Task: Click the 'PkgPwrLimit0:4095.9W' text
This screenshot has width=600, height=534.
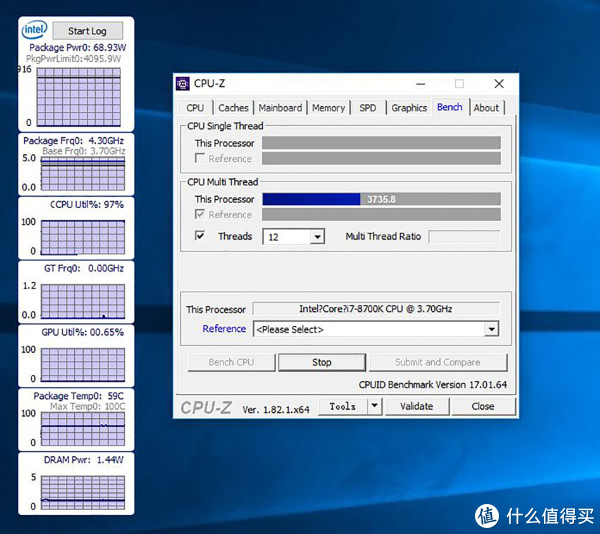Action: tap(73, 59)
